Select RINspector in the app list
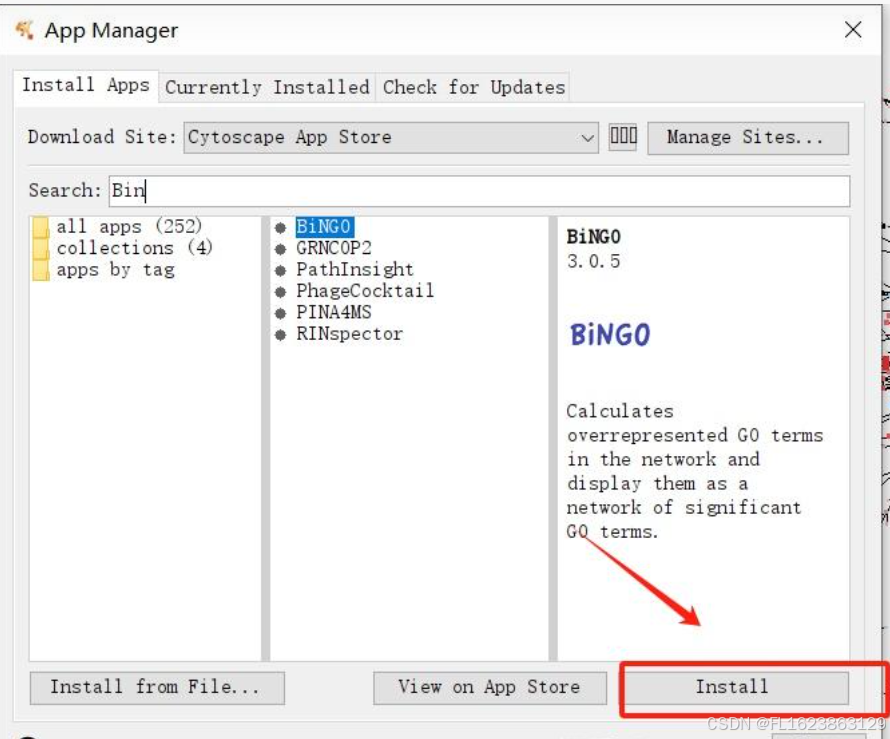This screenshot has height=739, width=890. pos(350,334)
